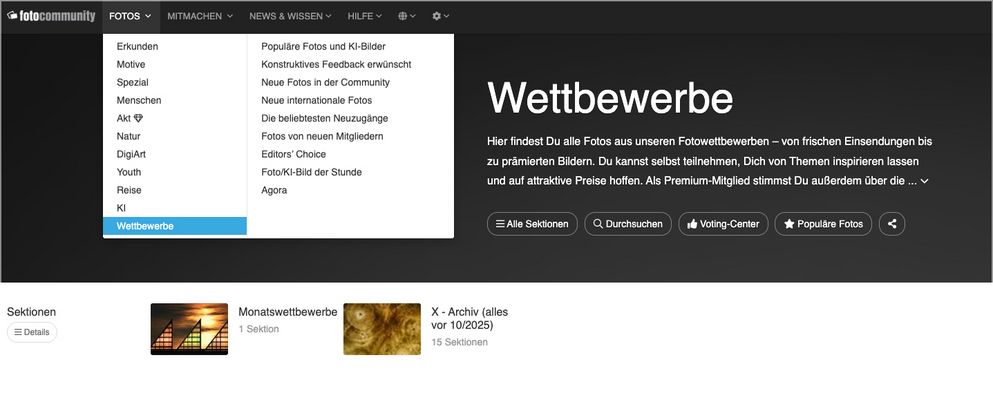Click the Details button under Sektionen
Viewport: 993px width, 400px height.
(32, 332)
